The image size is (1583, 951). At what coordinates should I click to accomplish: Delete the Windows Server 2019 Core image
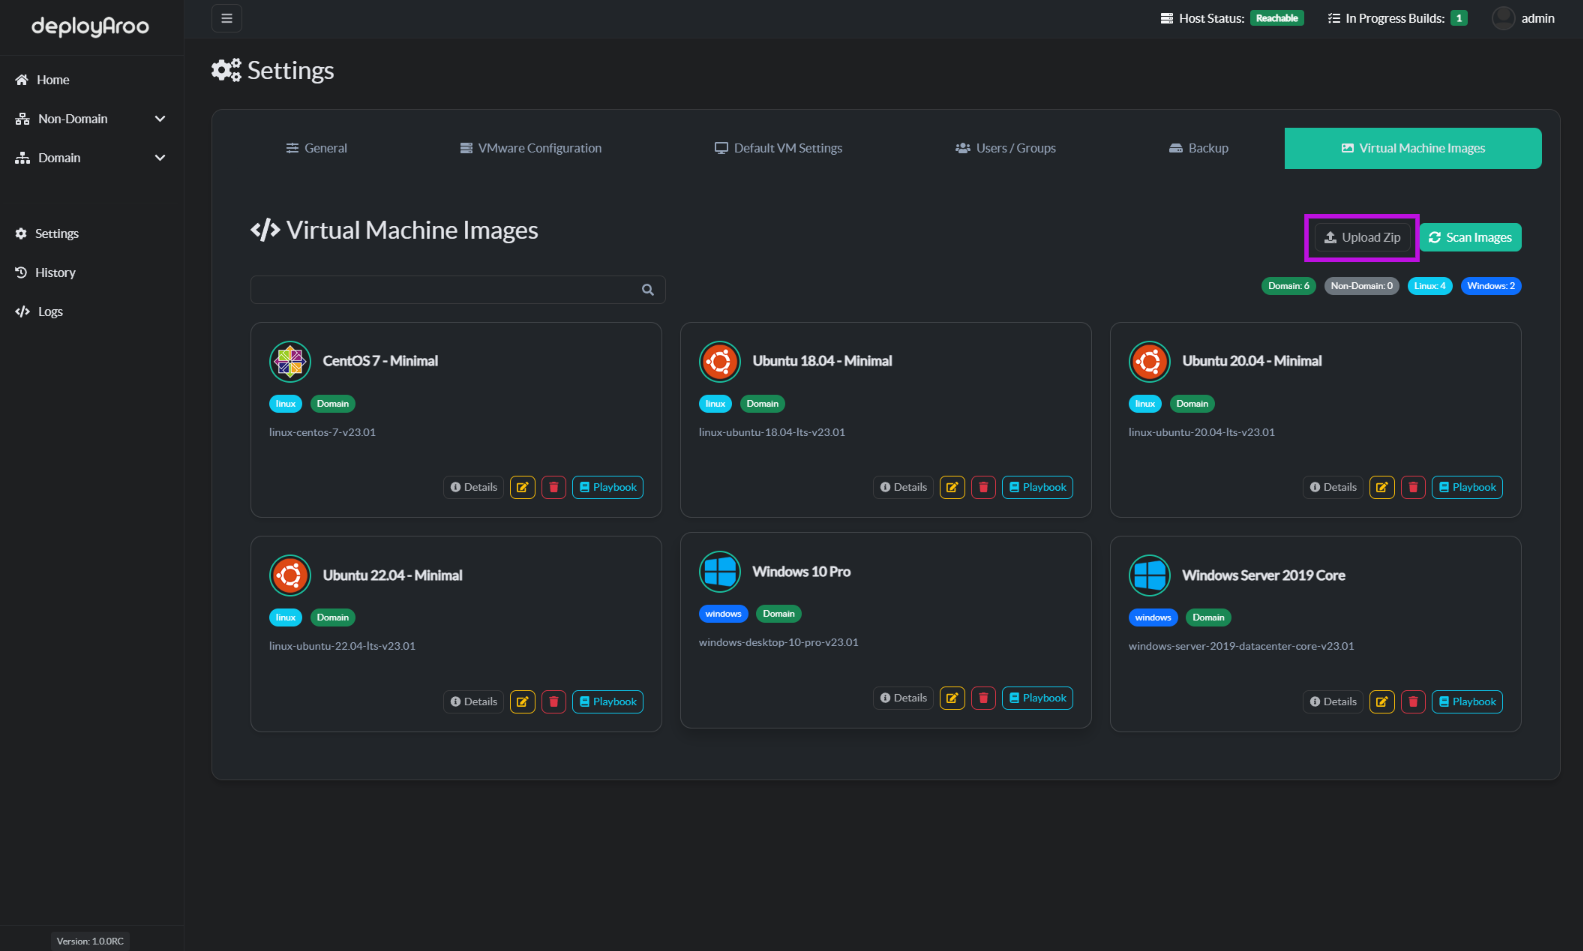(x=1413, y=702)
